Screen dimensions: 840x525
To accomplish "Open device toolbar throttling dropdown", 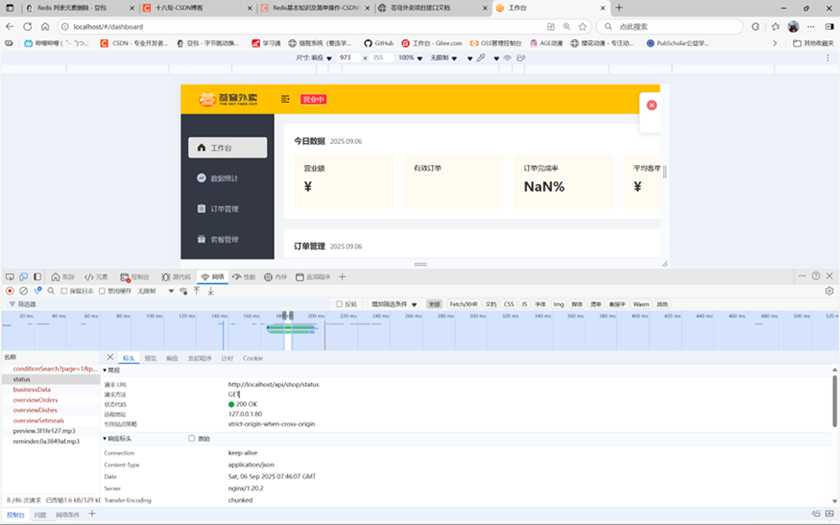I will click(x=444, y=58).
